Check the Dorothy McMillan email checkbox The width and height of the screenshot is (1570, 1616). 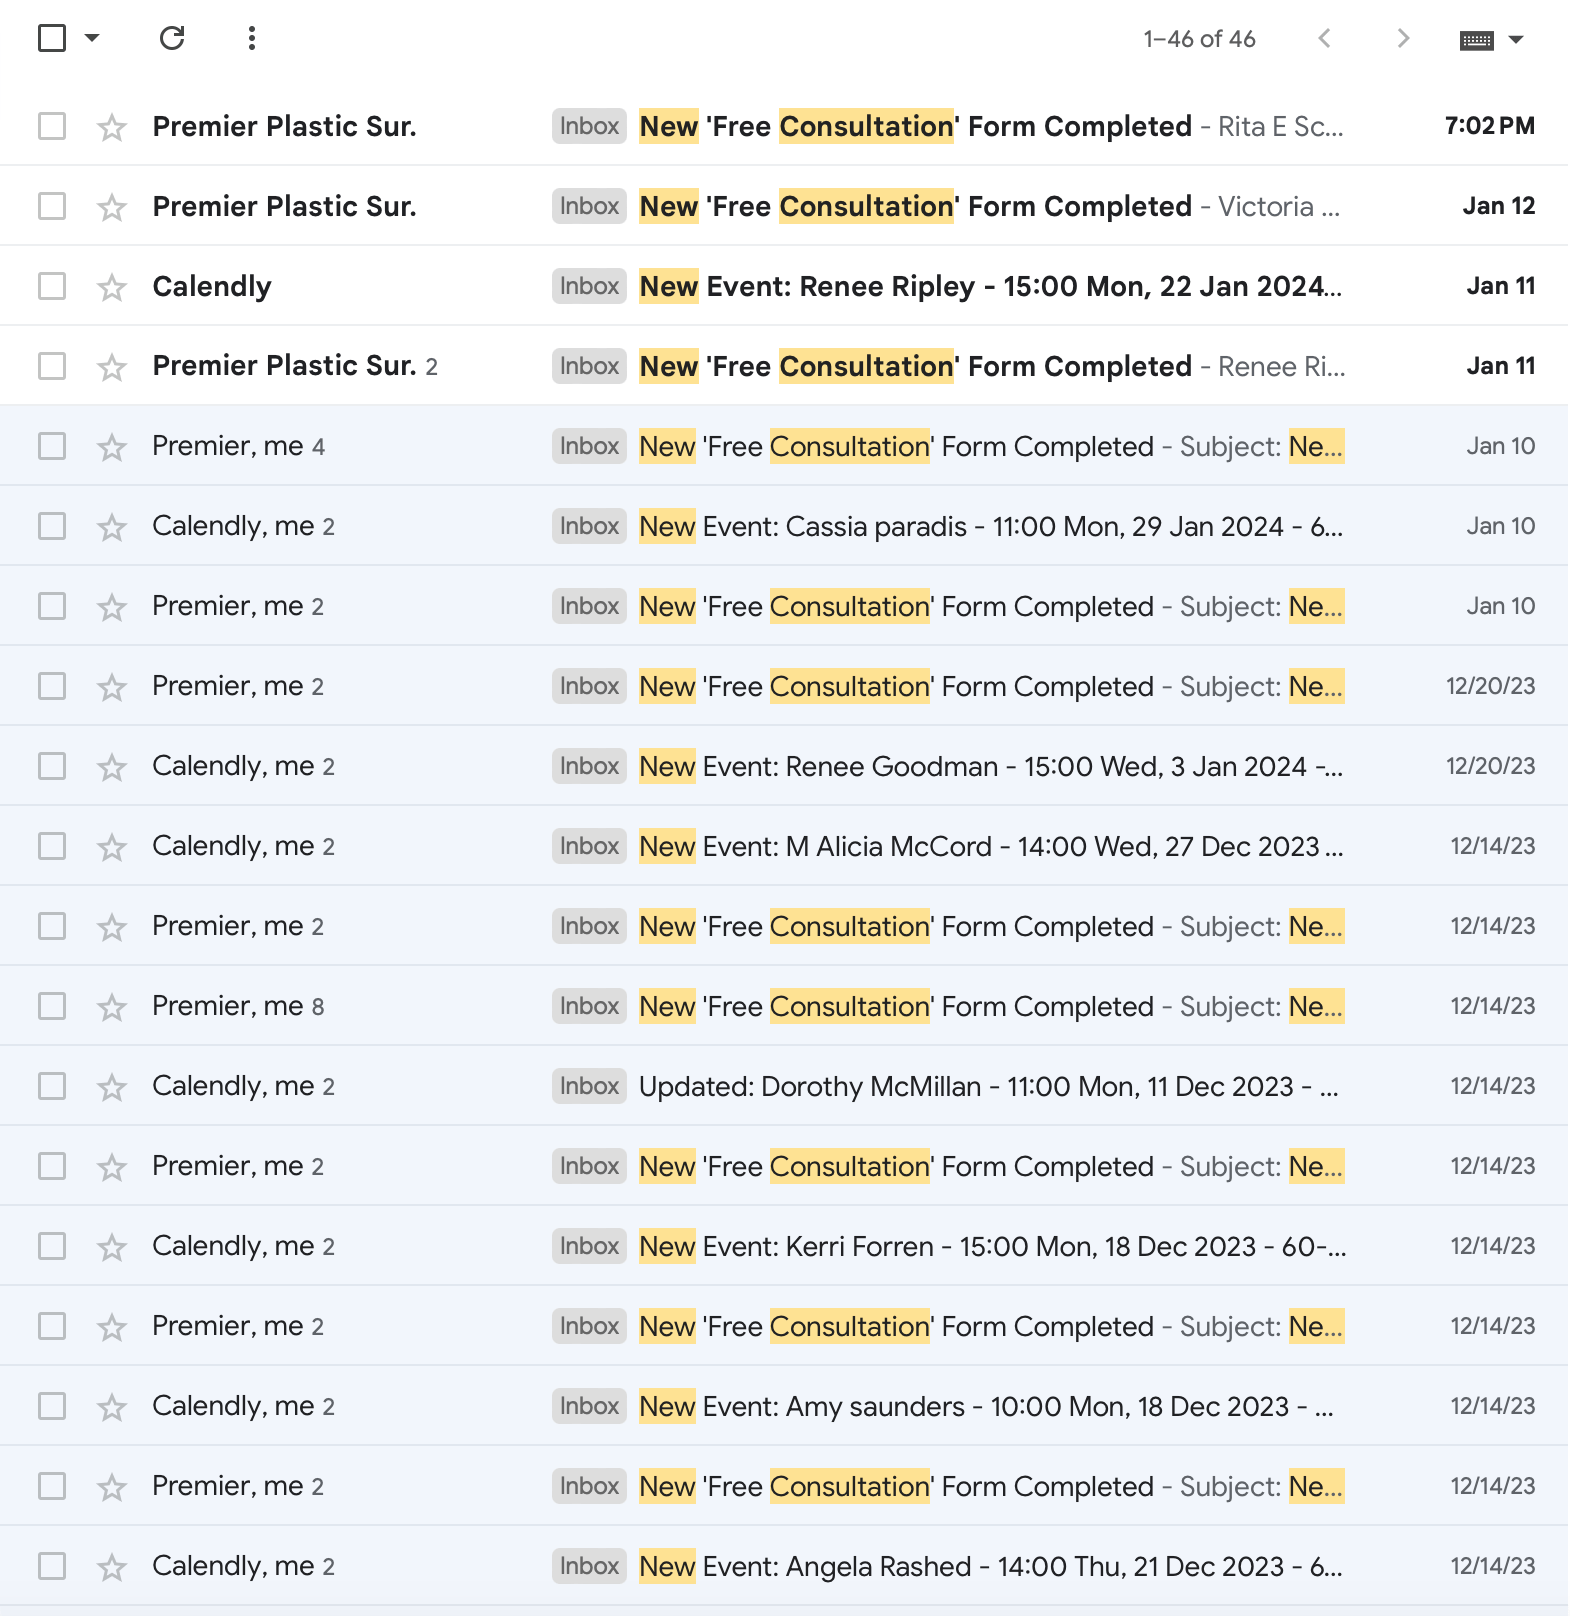point(52,1086)
